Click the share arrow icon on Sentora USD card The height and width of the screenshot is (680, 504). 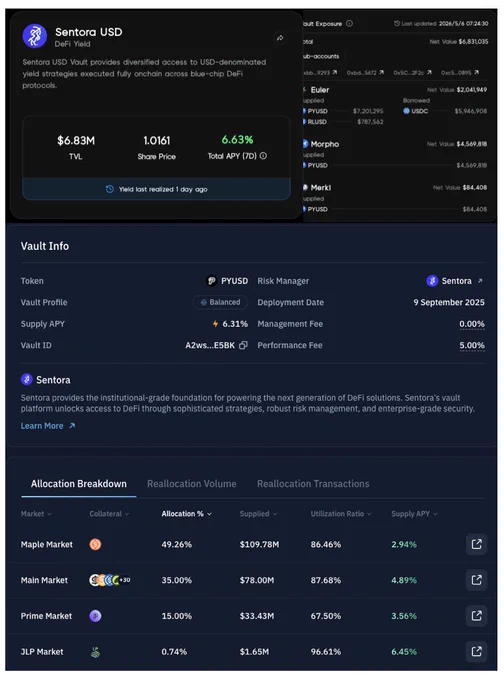click(x=280, y=38)
